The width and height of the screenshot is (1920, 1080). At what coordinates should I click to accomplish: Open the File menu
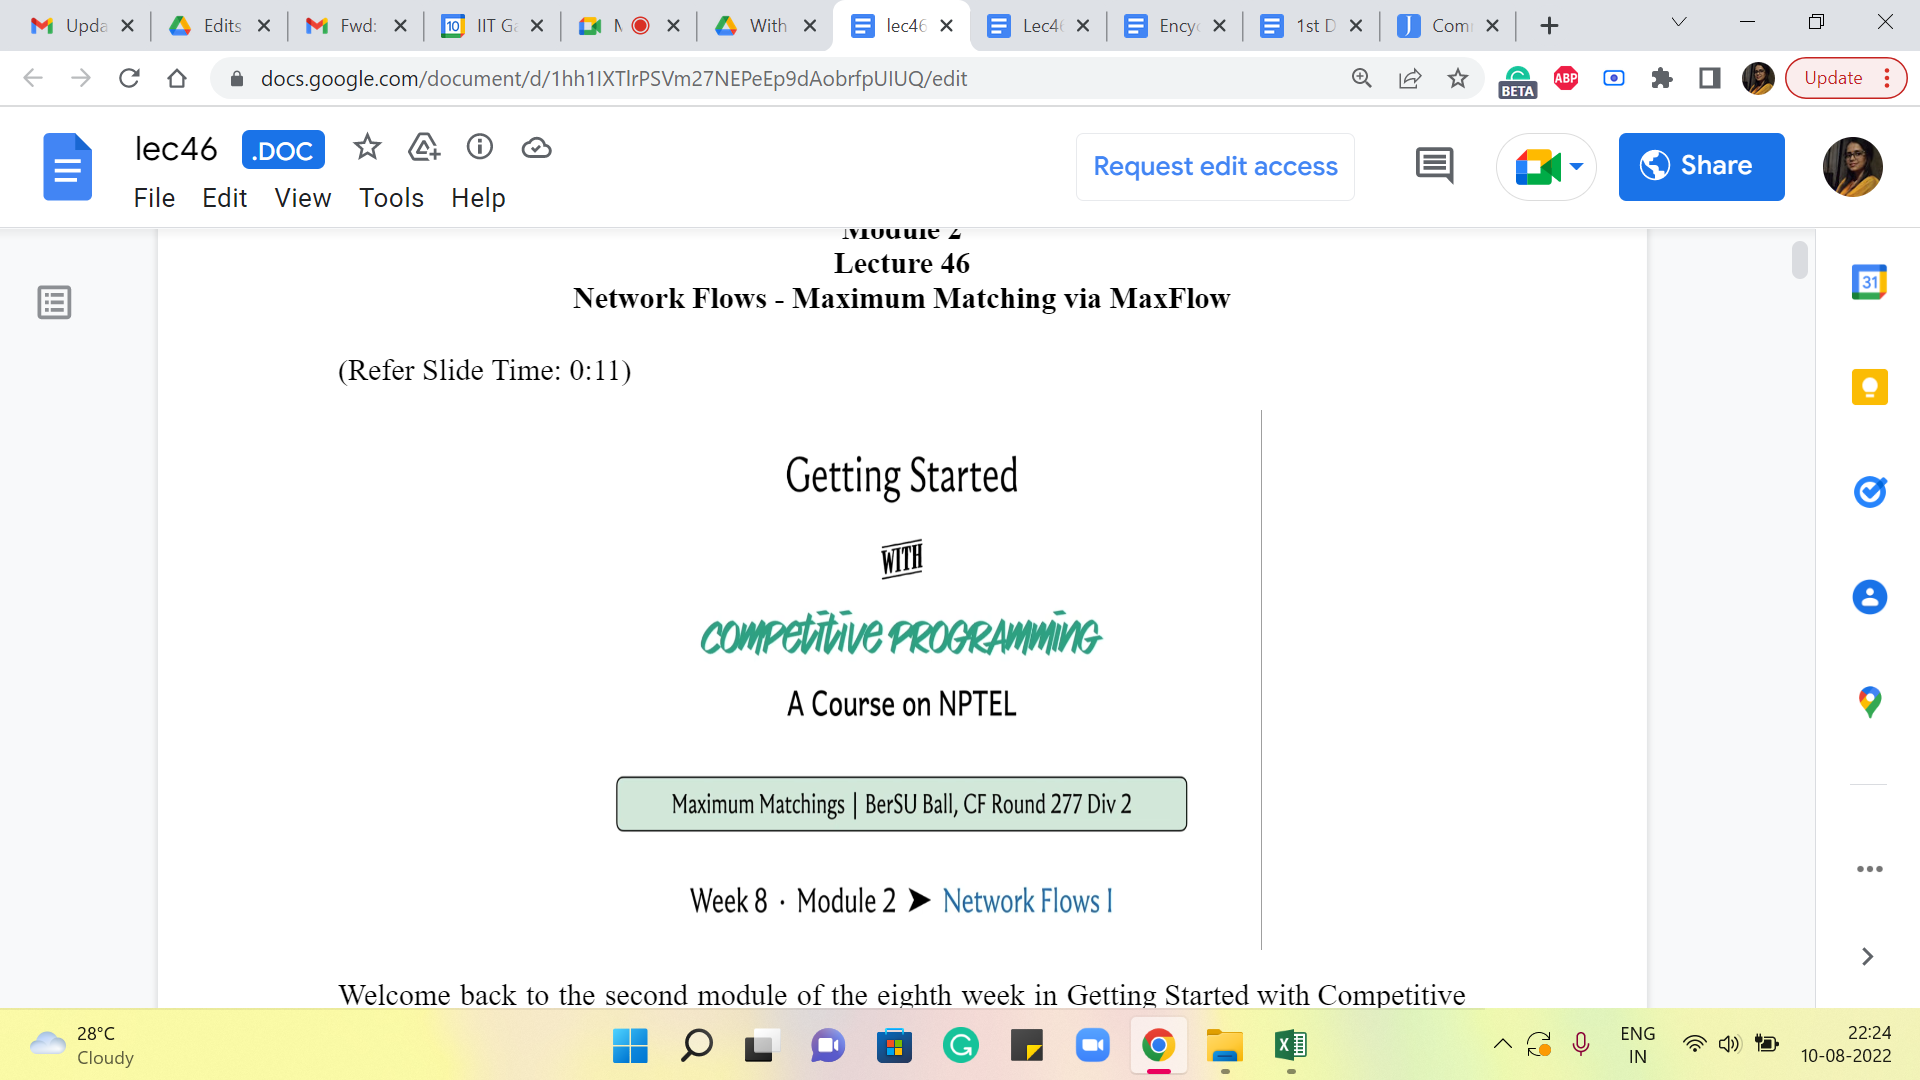pos(154,198)
